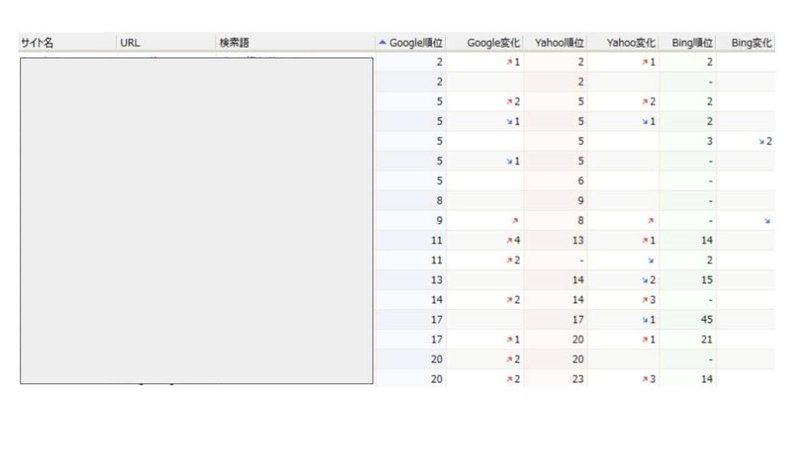Click the lone Bing変化 down arrow in the Google rank 9 row

767,221
